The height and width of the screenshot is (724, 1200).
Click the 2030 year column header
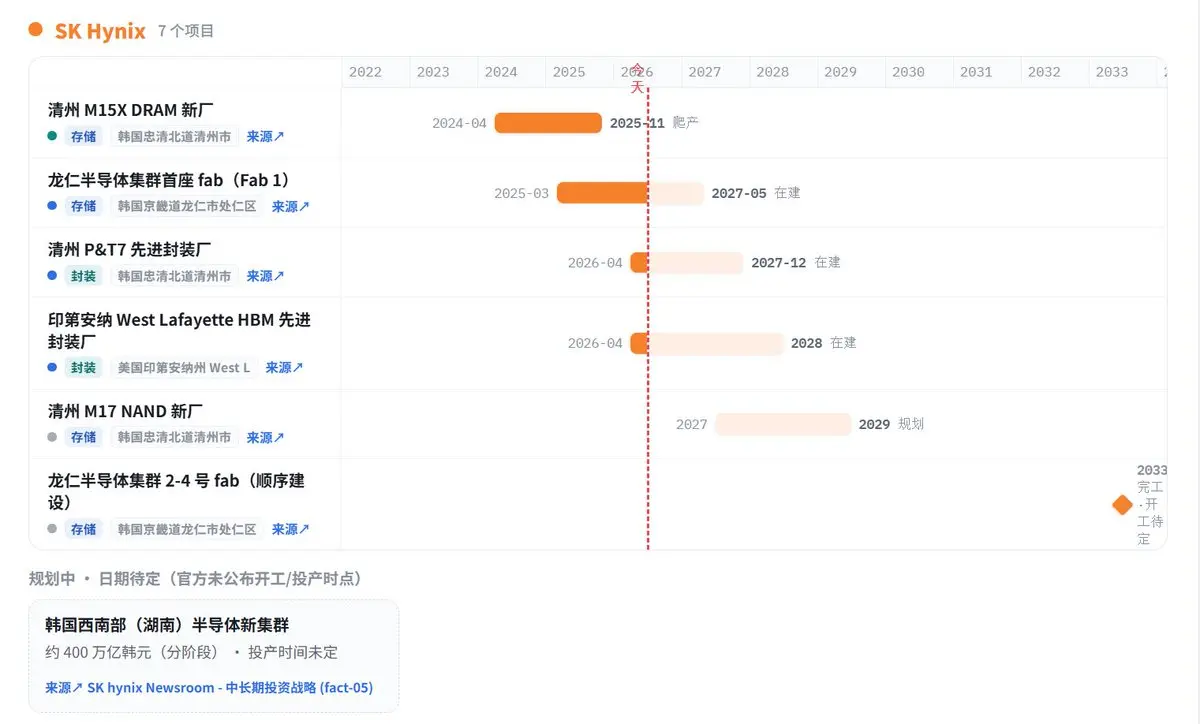pyautogui.click(x=908, y=72)
